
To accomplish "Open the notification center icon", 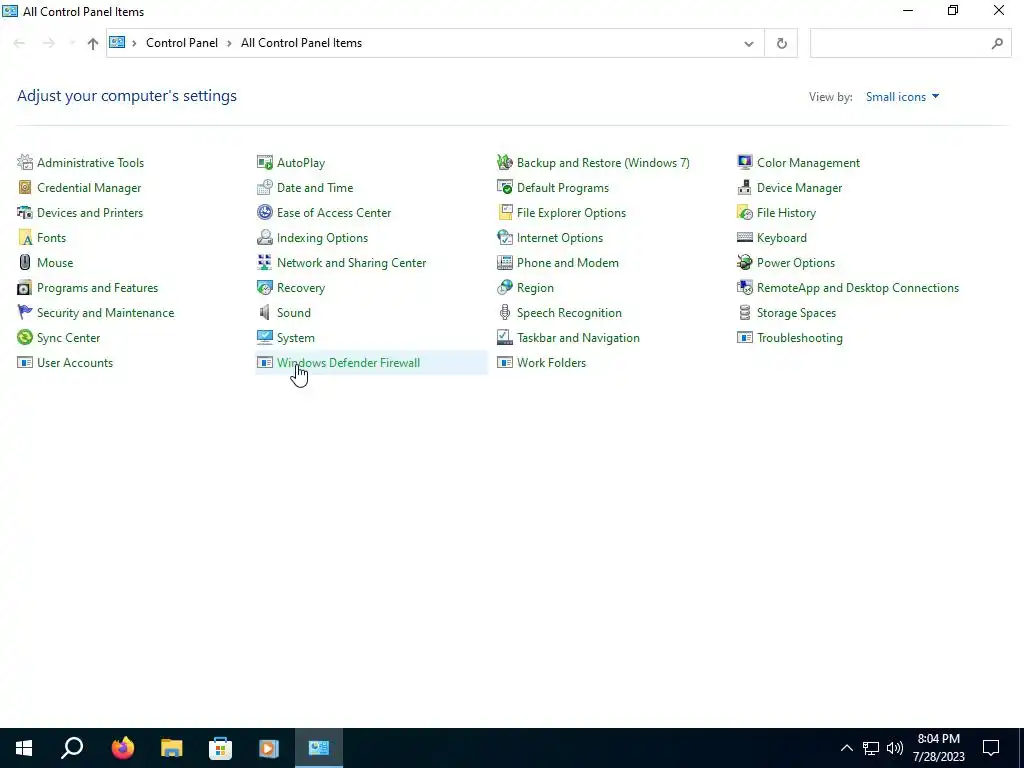I will pyautogui.click(x=991, y=748).
